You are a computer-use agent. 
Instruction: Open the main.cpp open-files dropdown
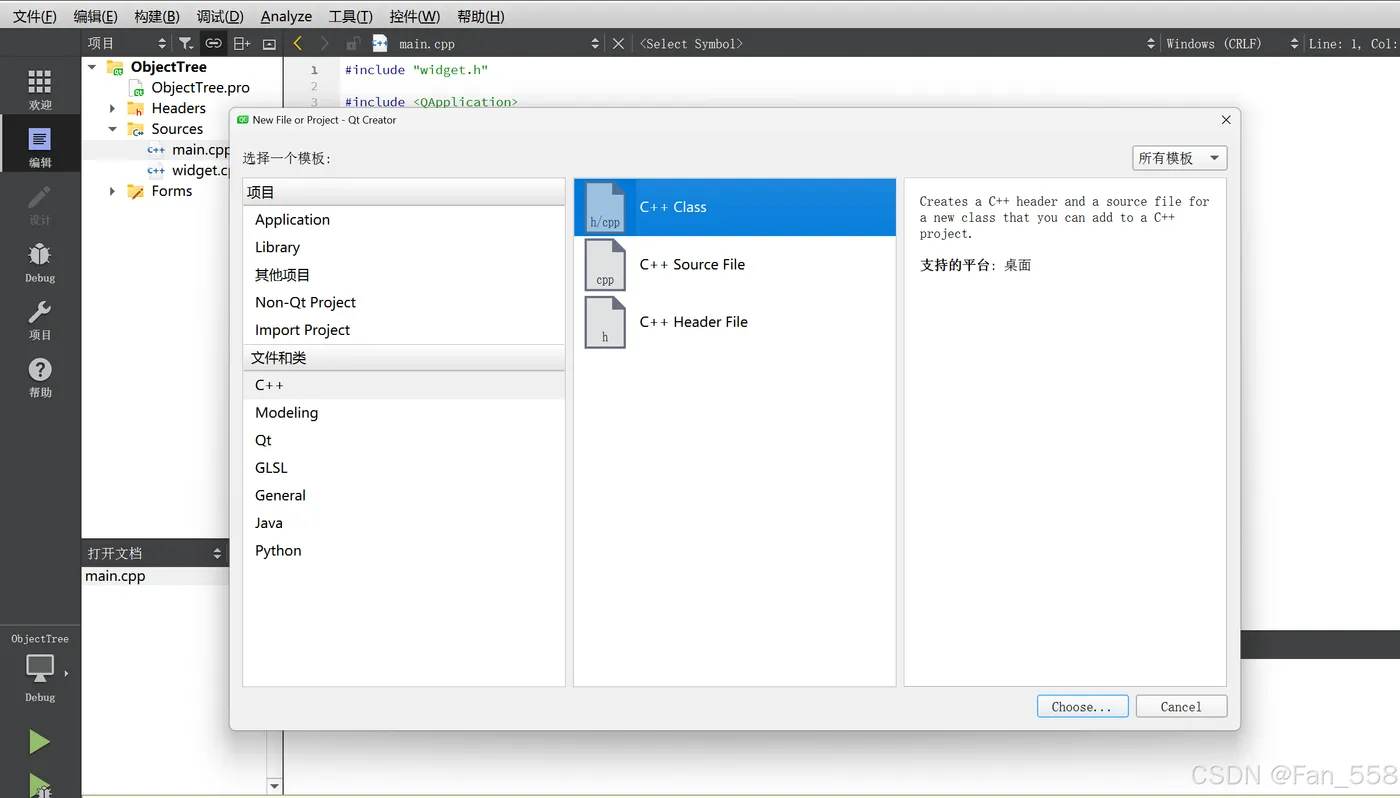pyautogui.click(x=485, y=43)
